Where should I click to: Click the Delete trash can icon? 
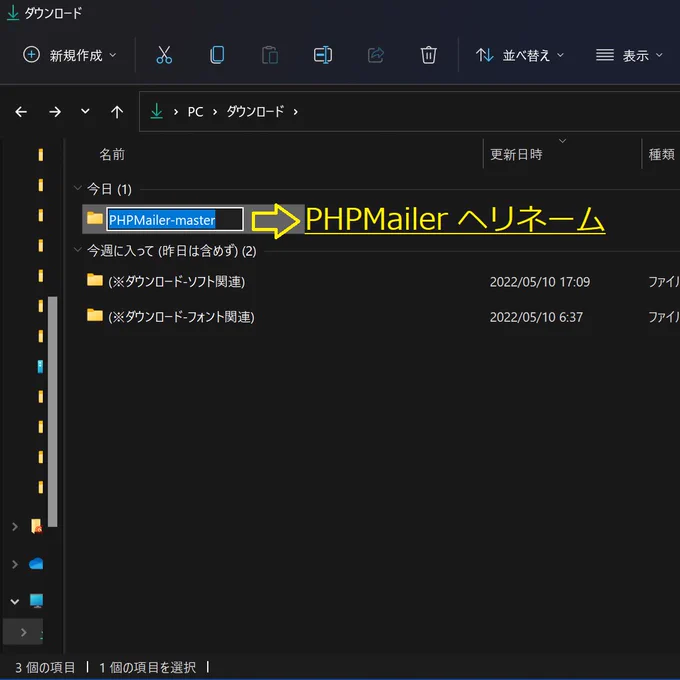[x=428, y=55]
